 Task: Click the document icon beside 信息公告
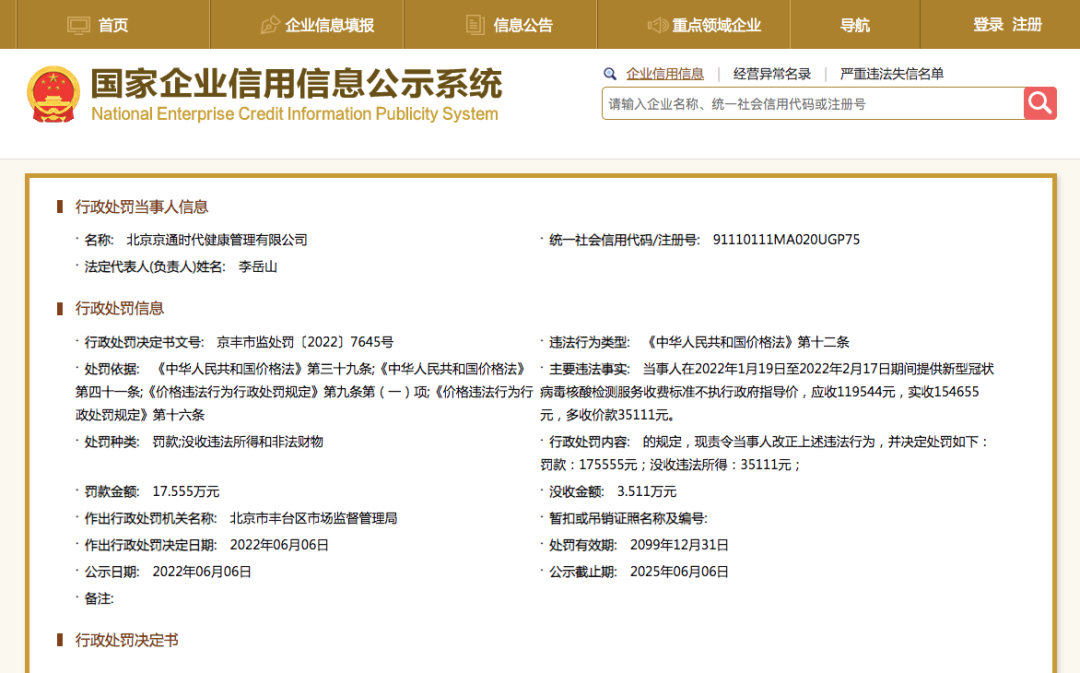pos(476,25)
